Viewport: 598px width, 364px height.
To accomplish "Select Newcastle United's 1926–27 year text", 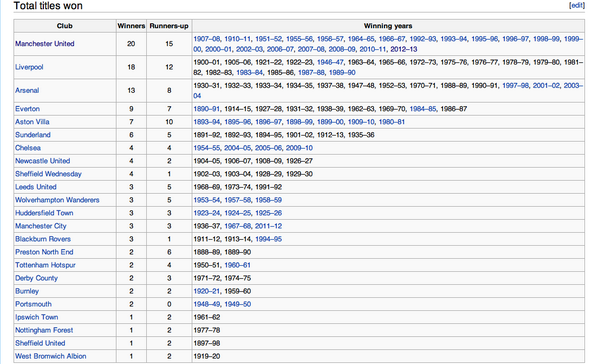I will (299, 161).
